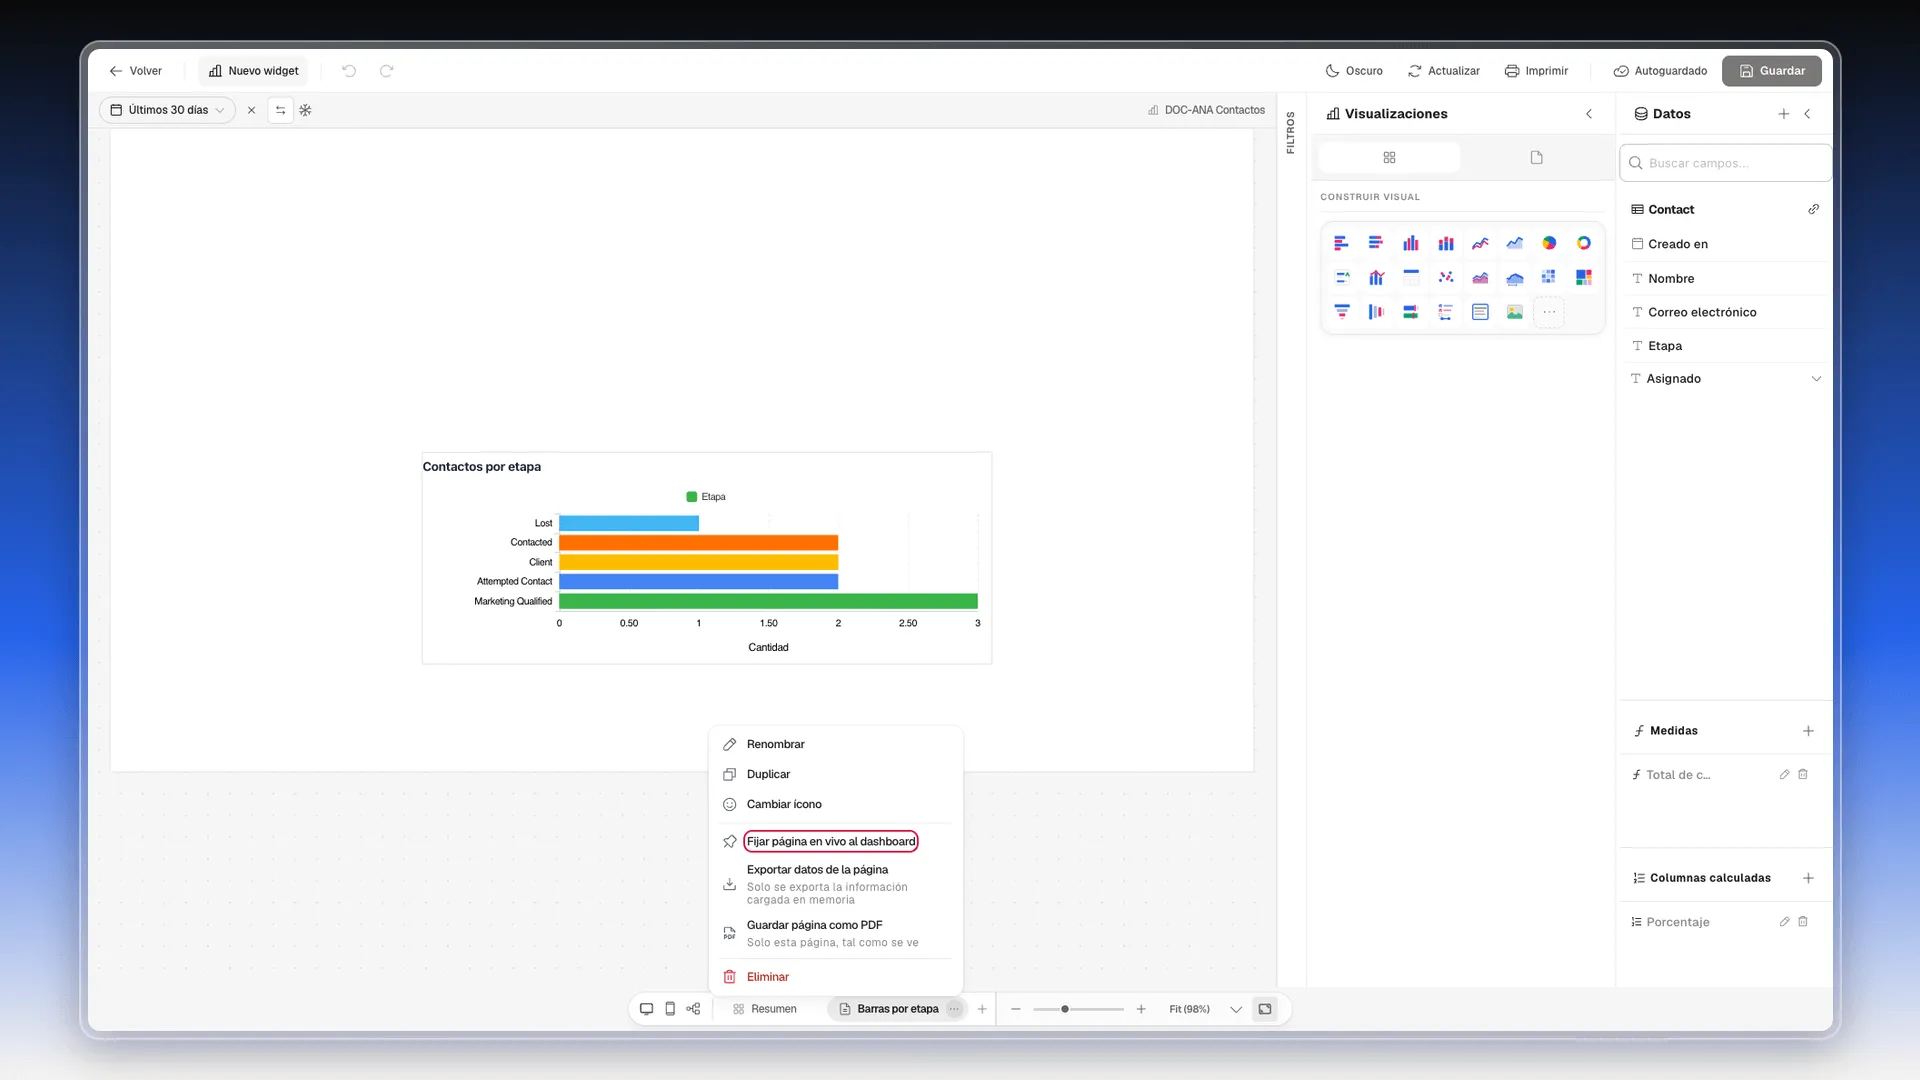The width and height of the screenshot is (1920, 1080).
Task: Switch to desktop layout view
Action: [x=646, y=1009]
